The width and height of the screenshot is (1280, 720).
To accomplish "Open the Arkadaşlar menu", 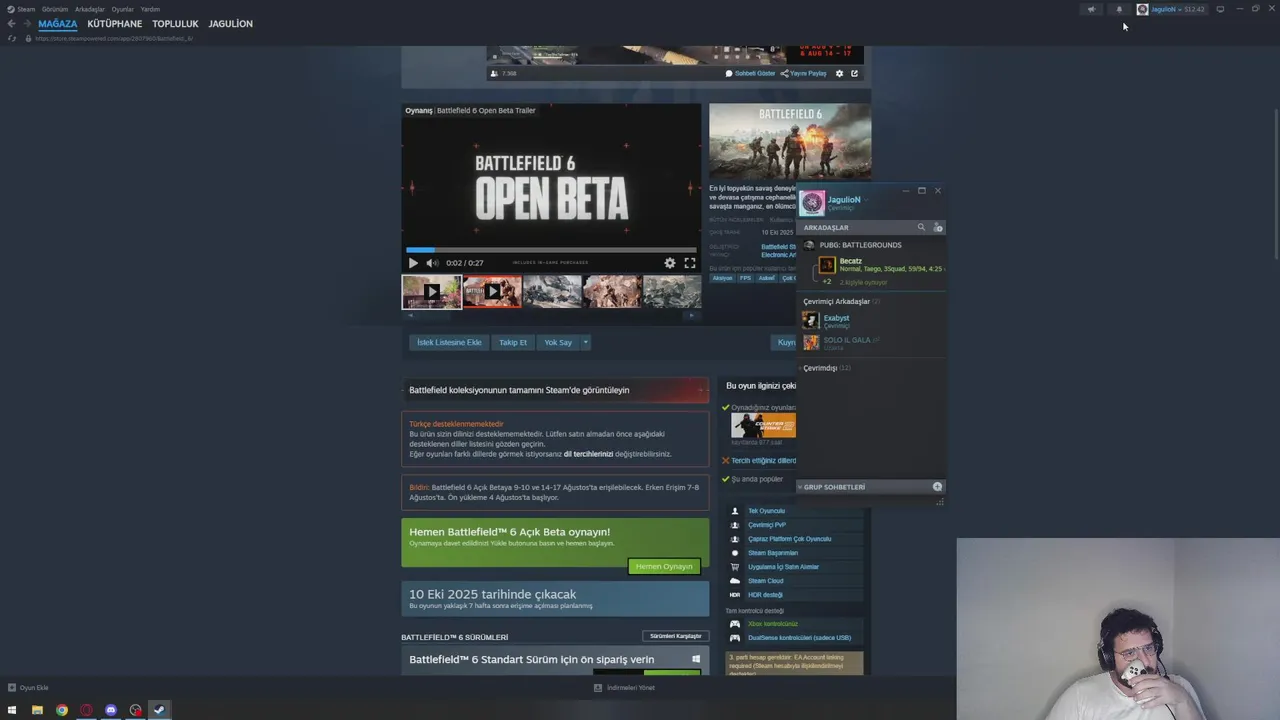I will [90, 9].
